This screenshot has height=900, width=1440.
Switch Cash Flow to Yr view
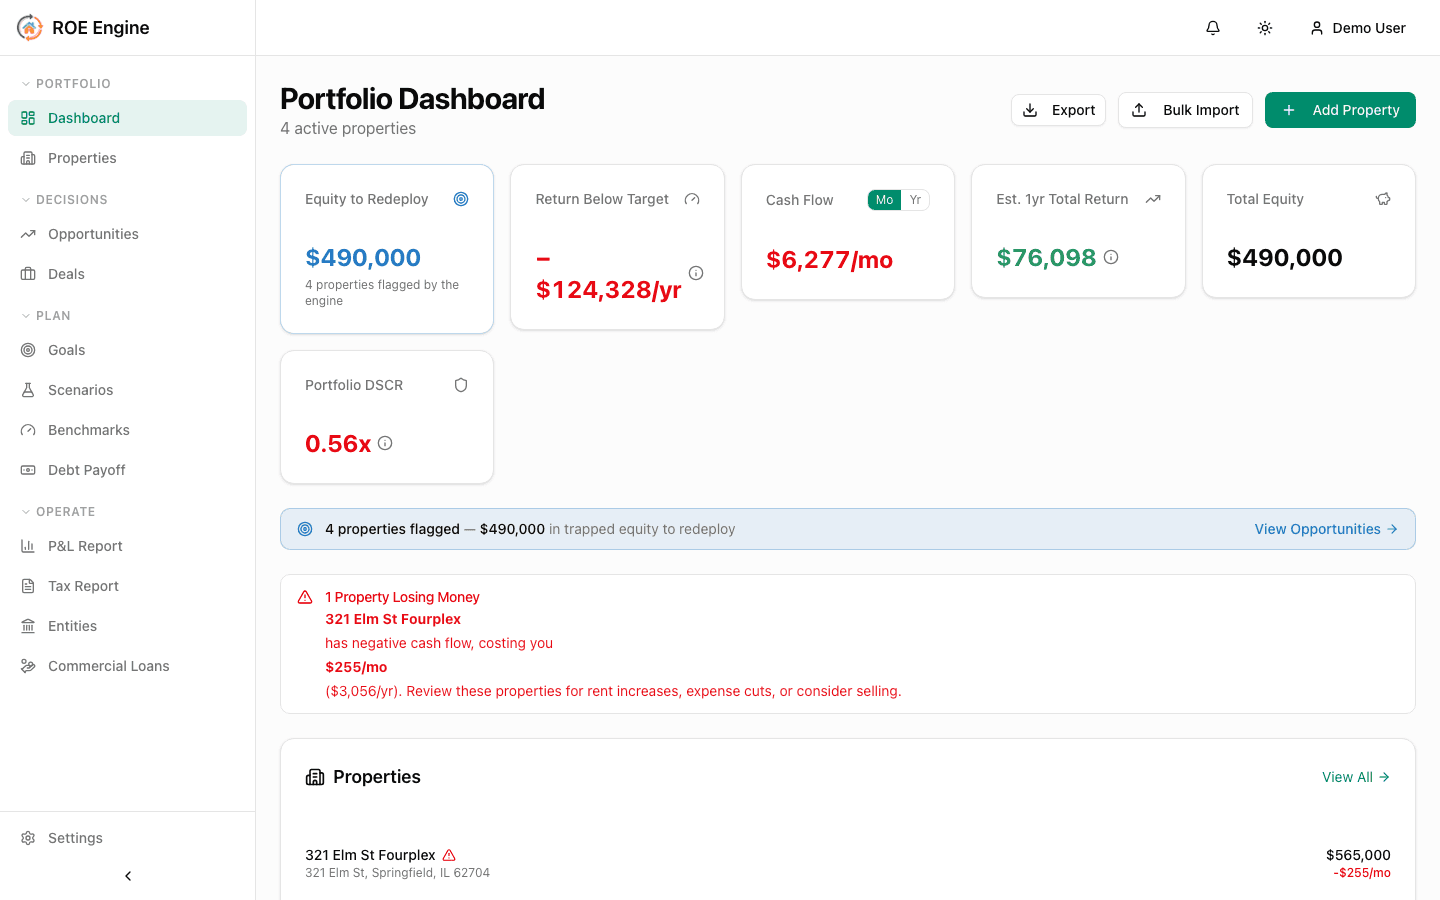point(915,200)
